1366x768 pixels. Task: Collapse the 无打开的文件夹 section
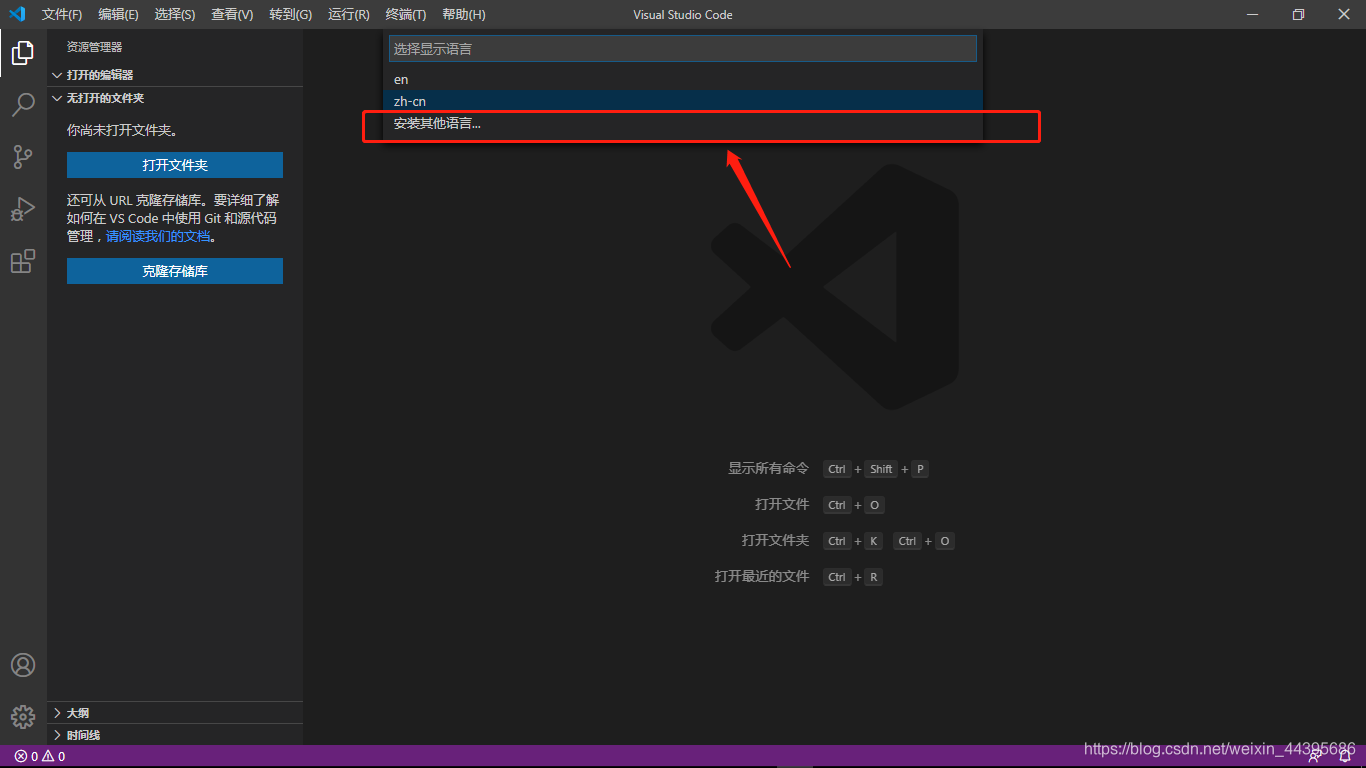tap(175, 98)
